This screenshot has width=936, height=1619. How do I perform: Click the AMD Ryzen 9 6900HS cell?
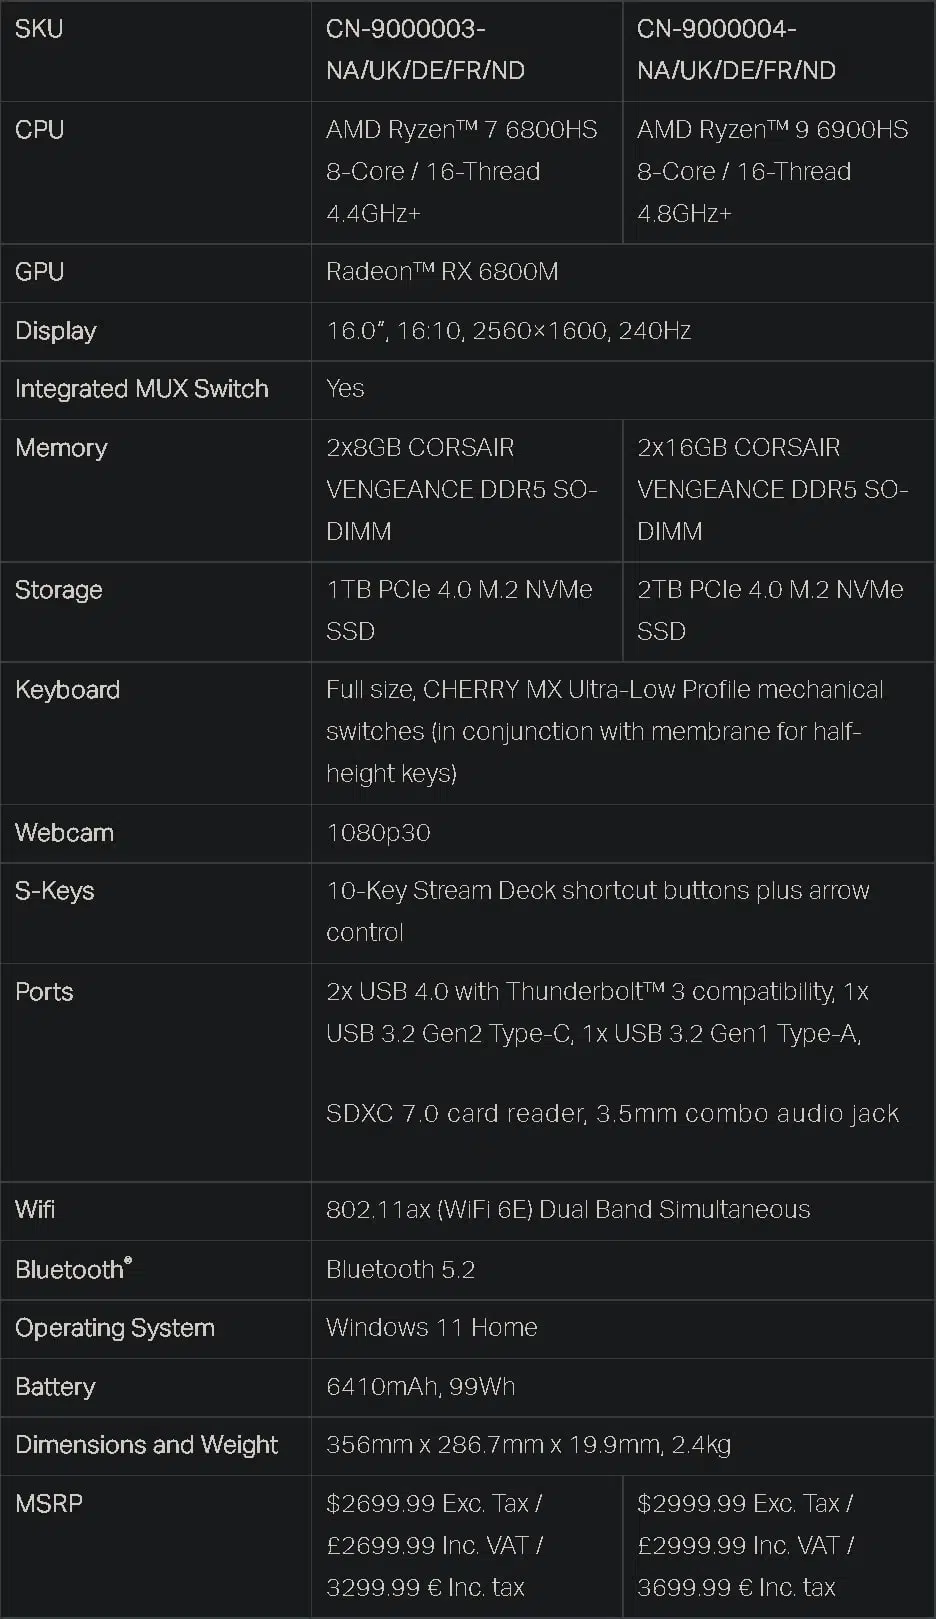(x=778, y=171)
